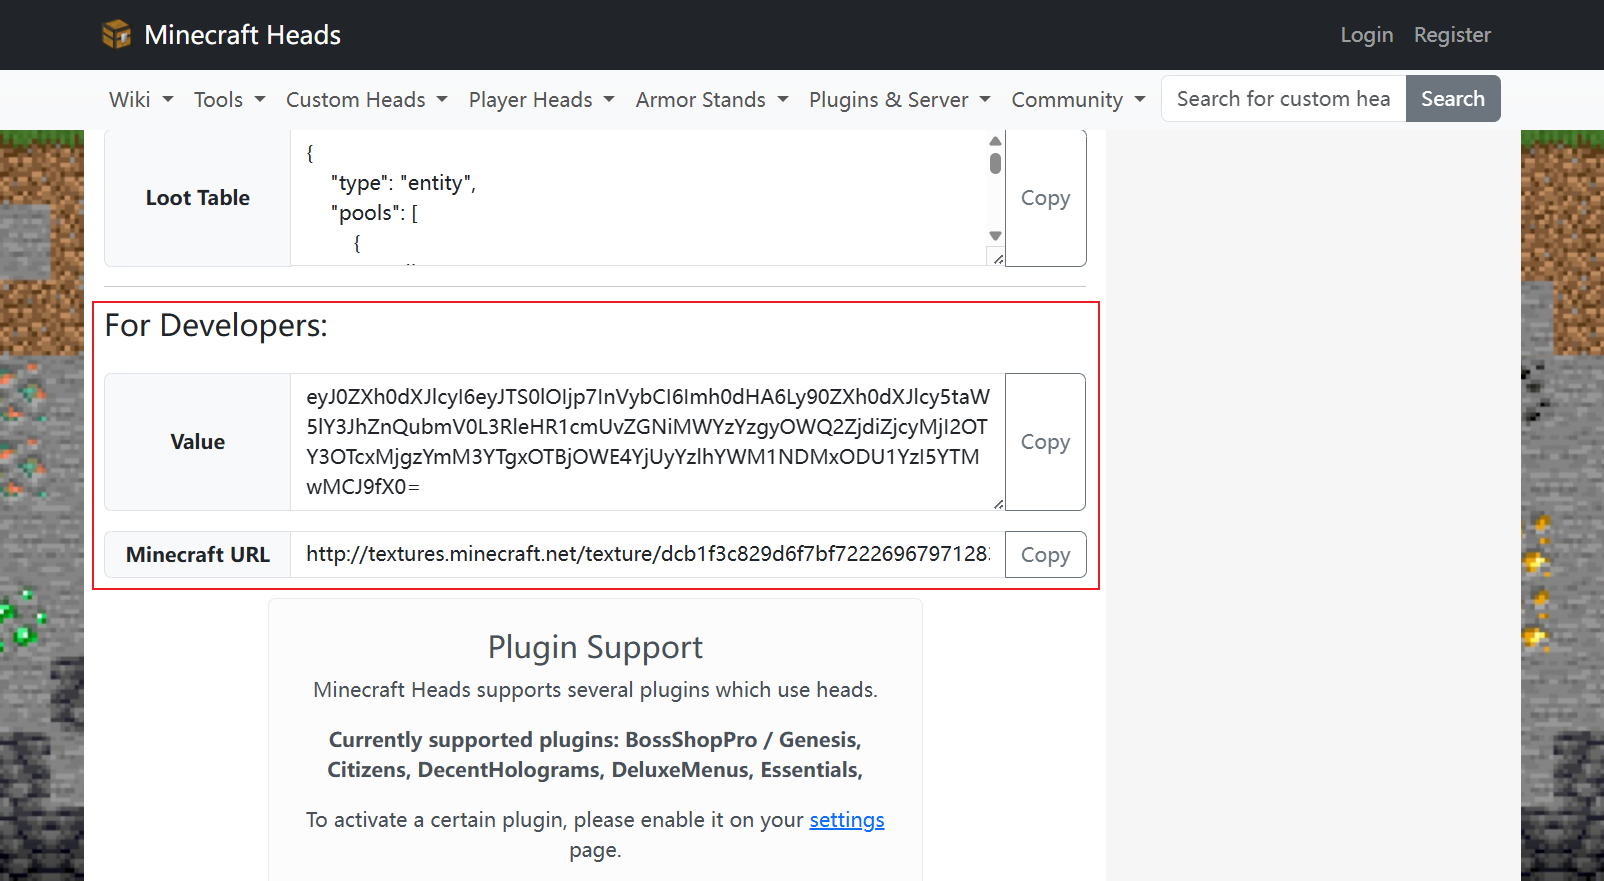
Task: Open the Register page
Action: coord(1452,35)
